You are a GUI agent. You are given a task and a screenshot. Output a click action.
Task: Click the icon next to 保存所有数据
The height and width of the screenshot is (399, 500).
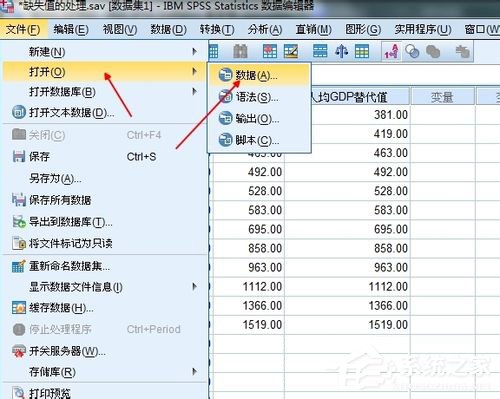pos(19,200)
